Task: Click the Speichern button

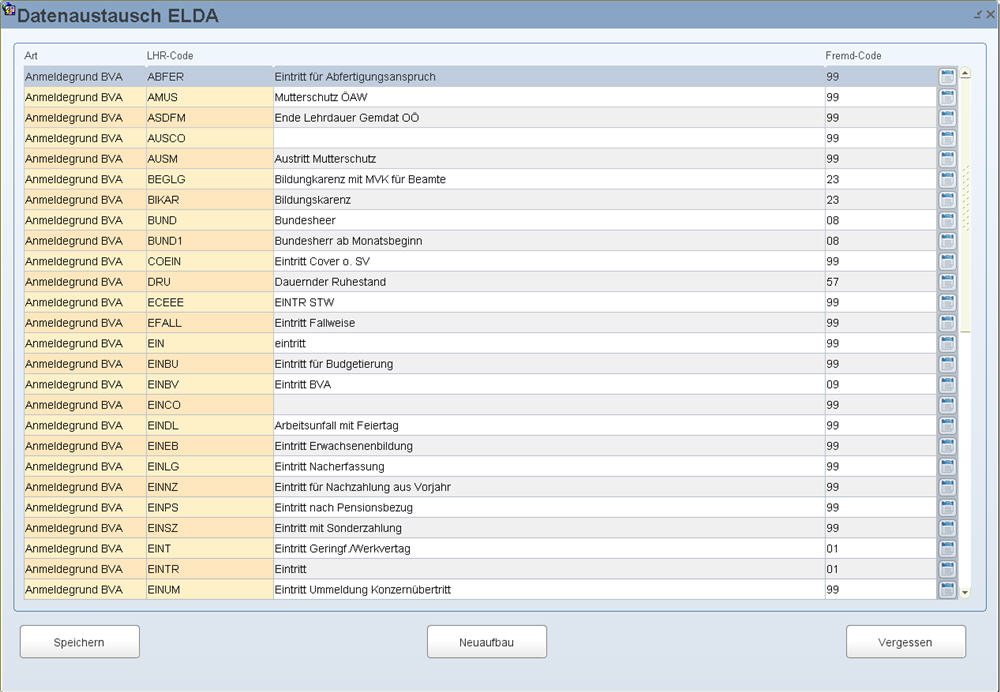Action: click(80, 642)
